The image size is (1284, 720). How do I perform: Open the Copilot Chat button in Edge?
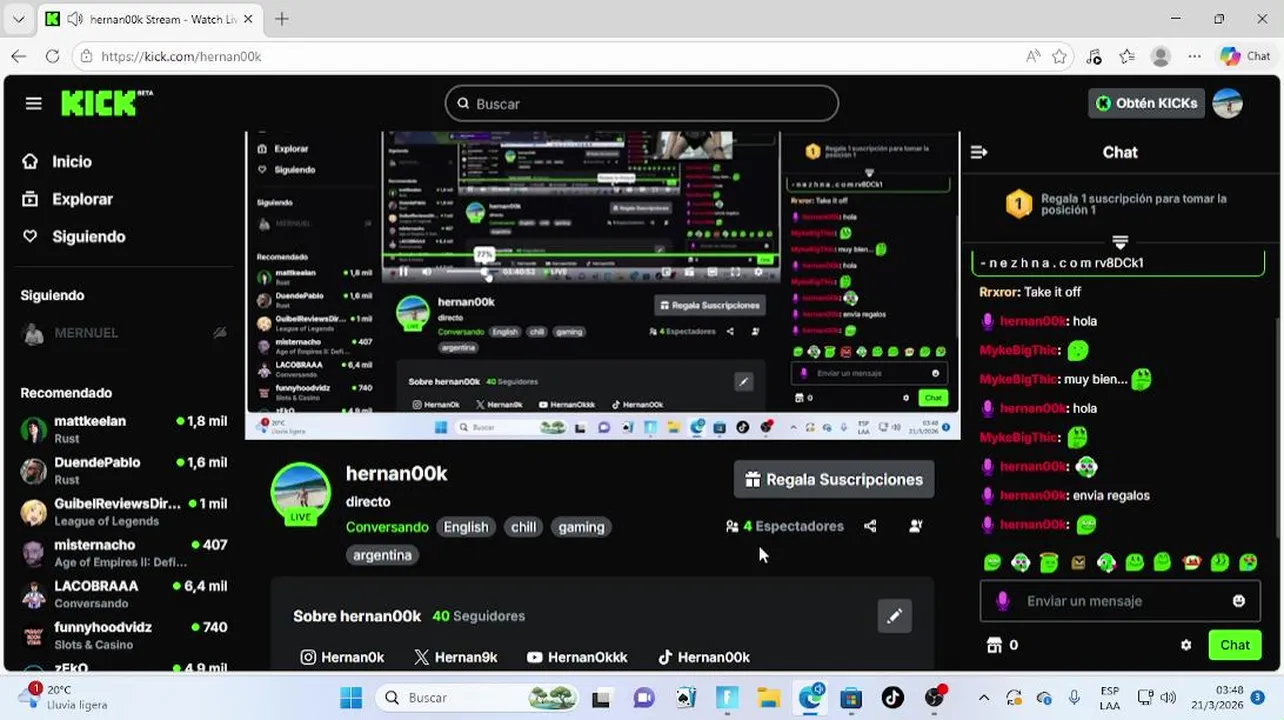coord(1245,56)
